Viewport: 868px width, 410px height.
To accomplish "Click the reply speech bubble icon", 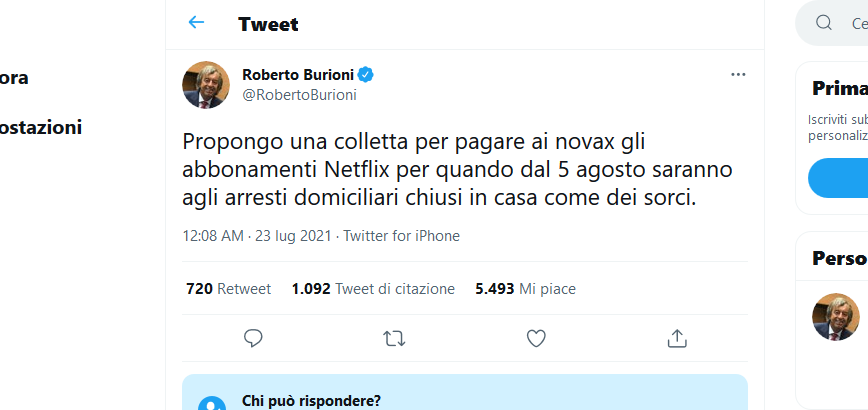I will [253, 338].
